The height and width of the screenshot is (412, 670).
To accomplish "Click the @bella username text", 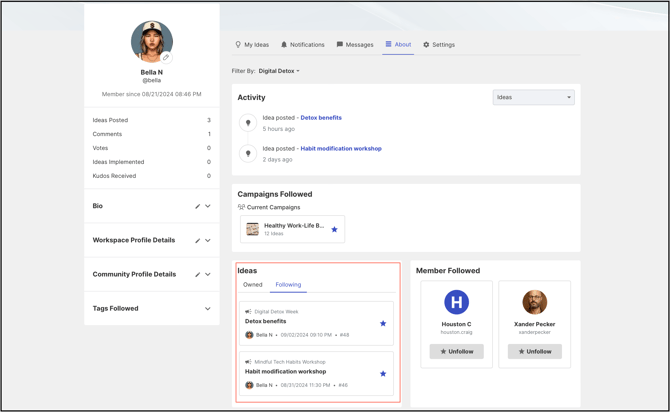I will pos(152,80).
